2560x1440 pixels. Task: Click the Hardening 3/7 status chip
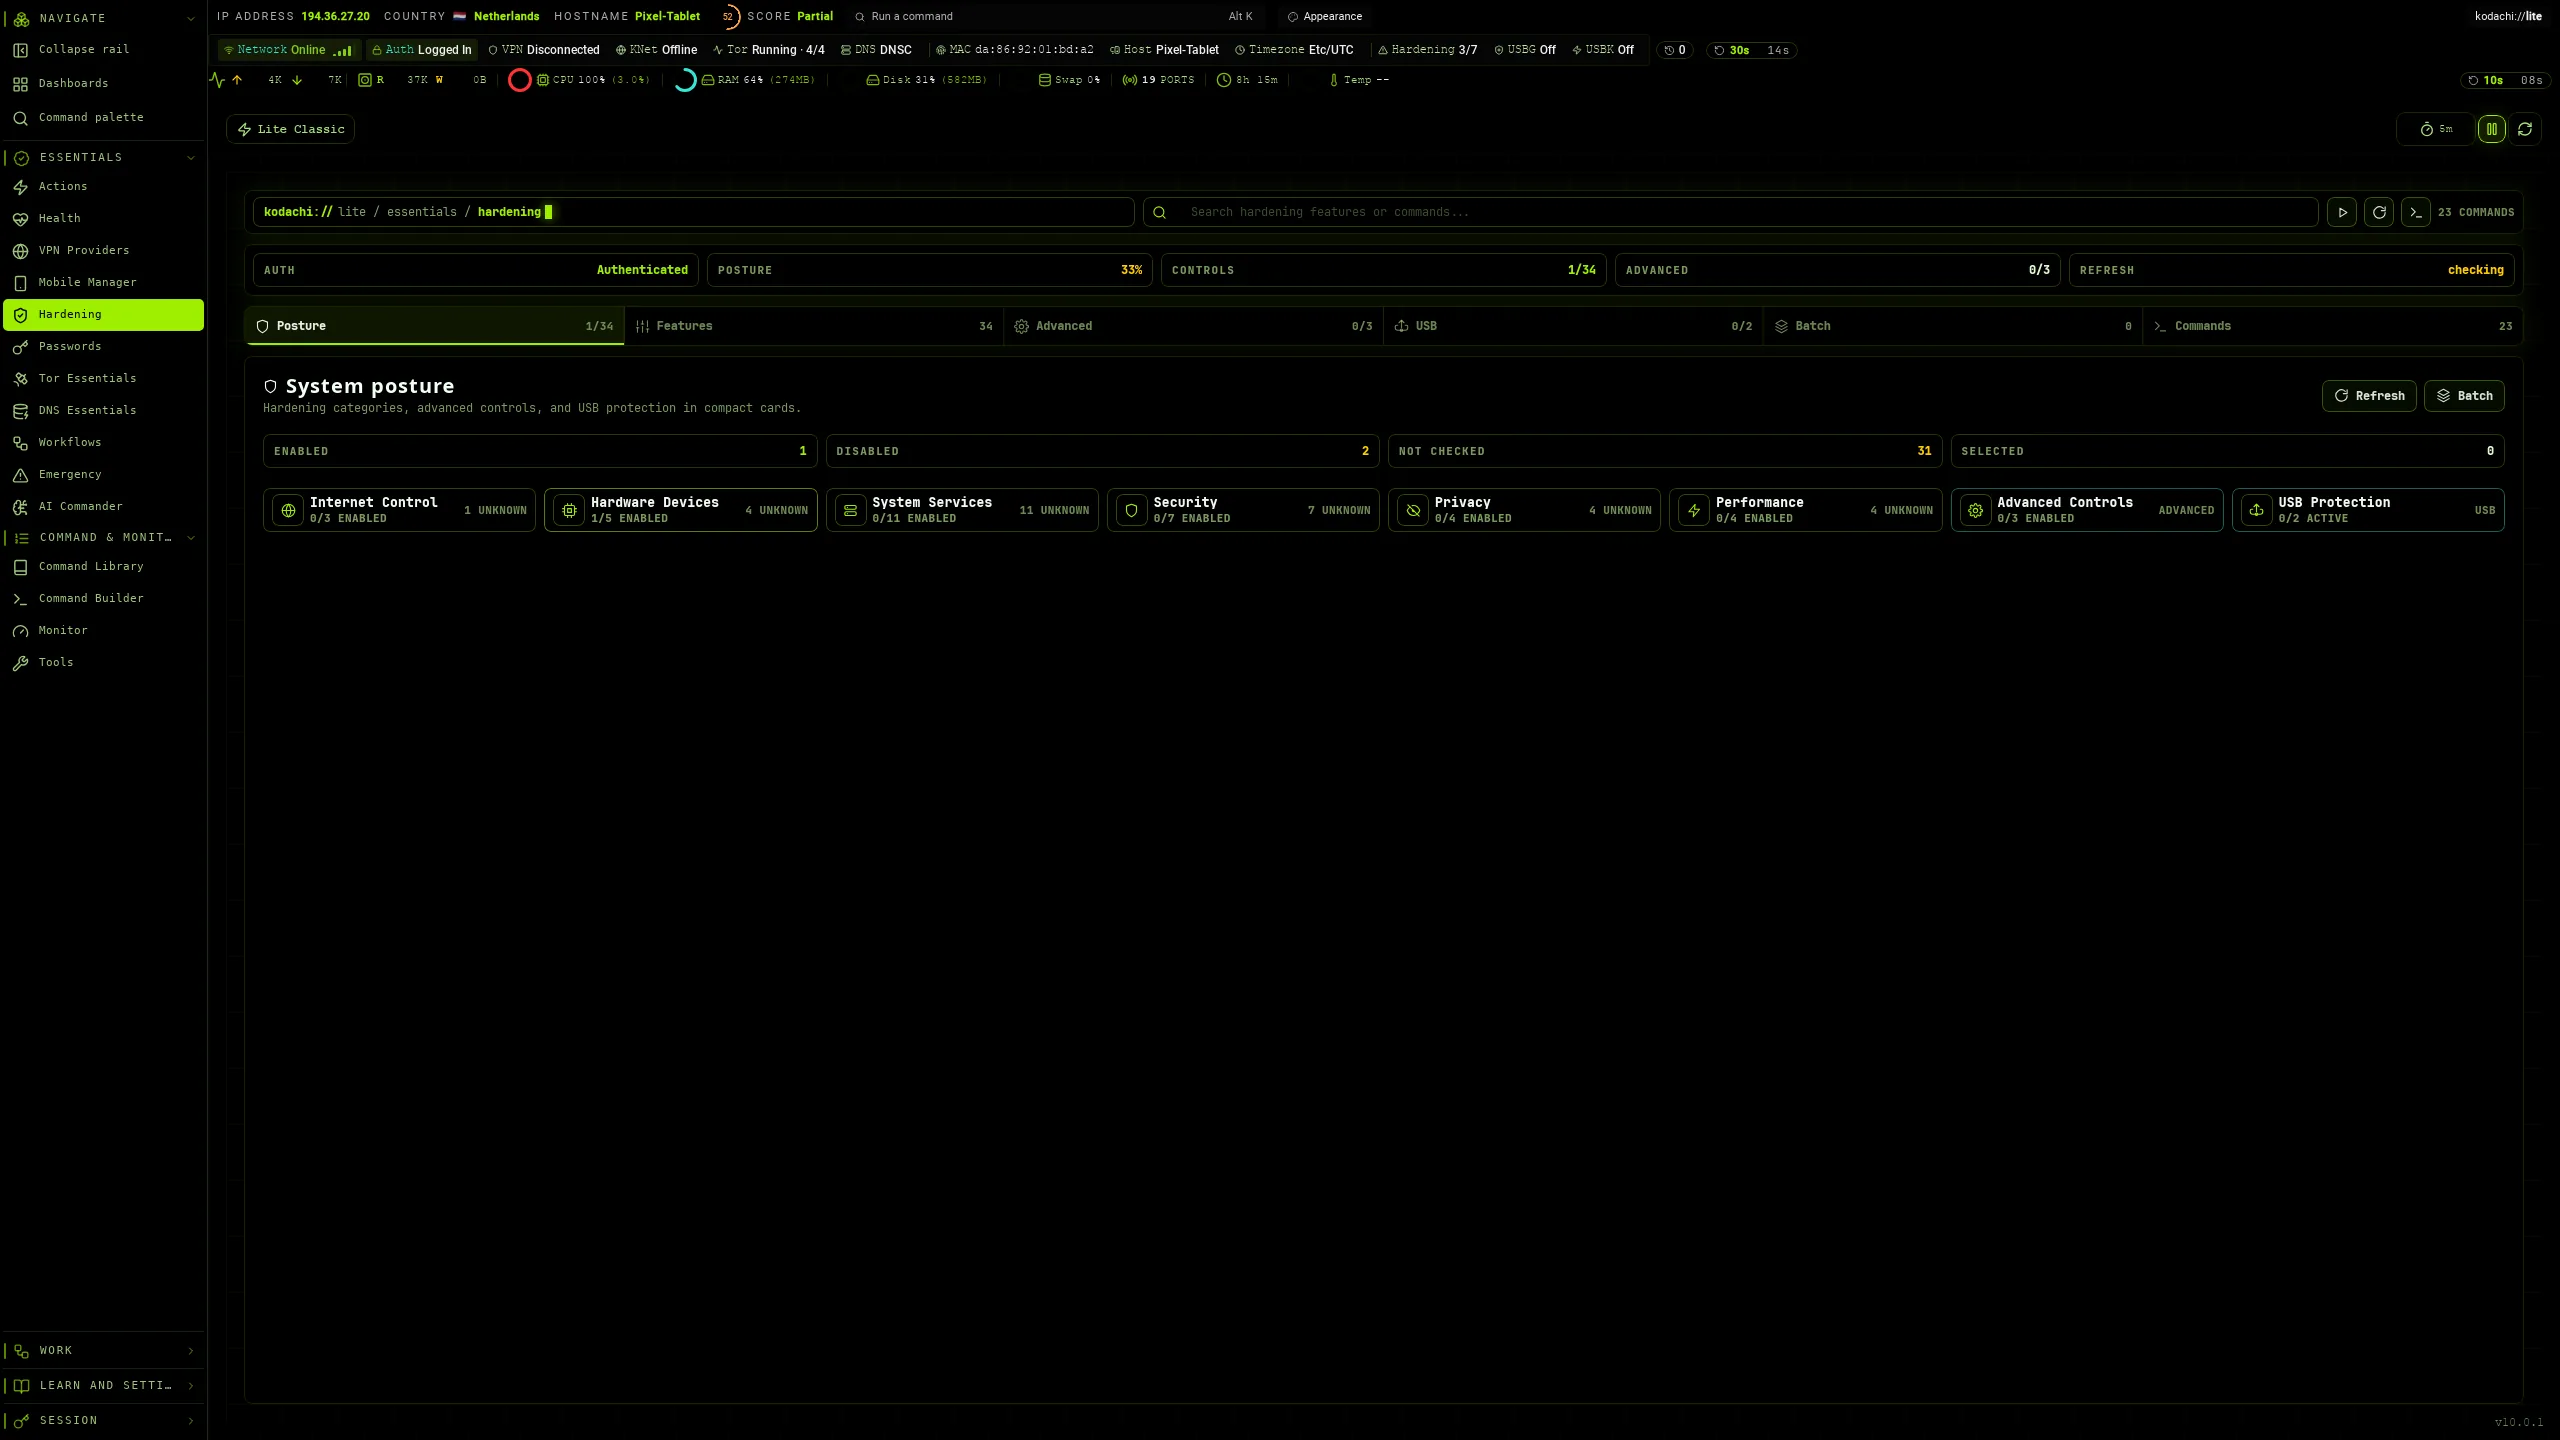pyautogui.click(x=1427, y=50)
